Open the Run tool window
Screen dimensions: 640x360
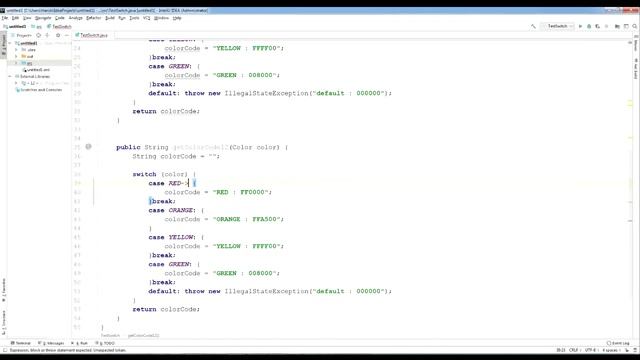(80, 343)
